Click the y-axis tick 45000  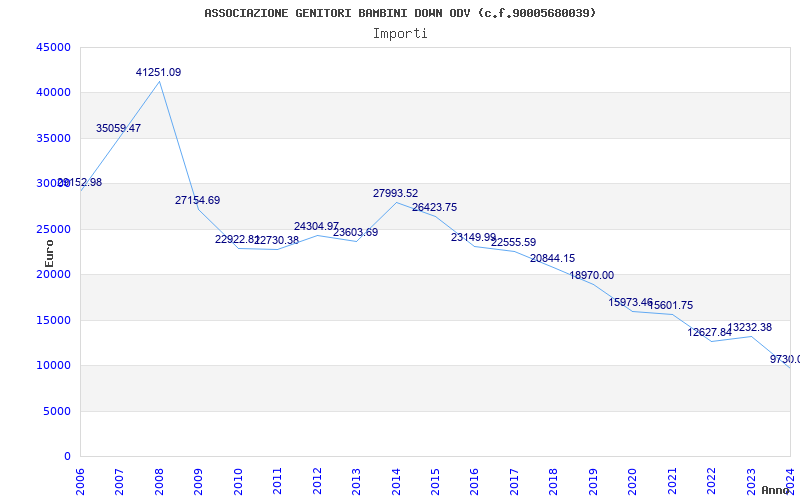coord(54,47)
